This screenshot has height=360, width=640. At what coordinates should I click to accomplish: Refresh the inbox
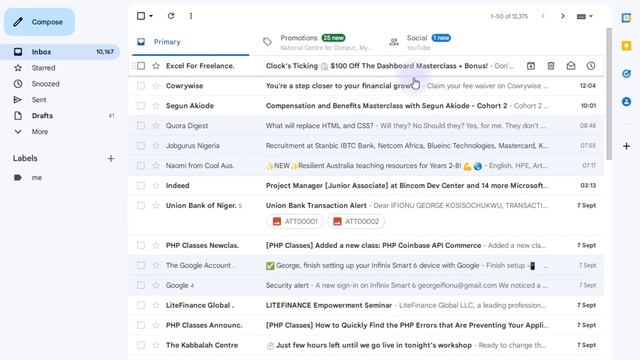click(171, 16)
